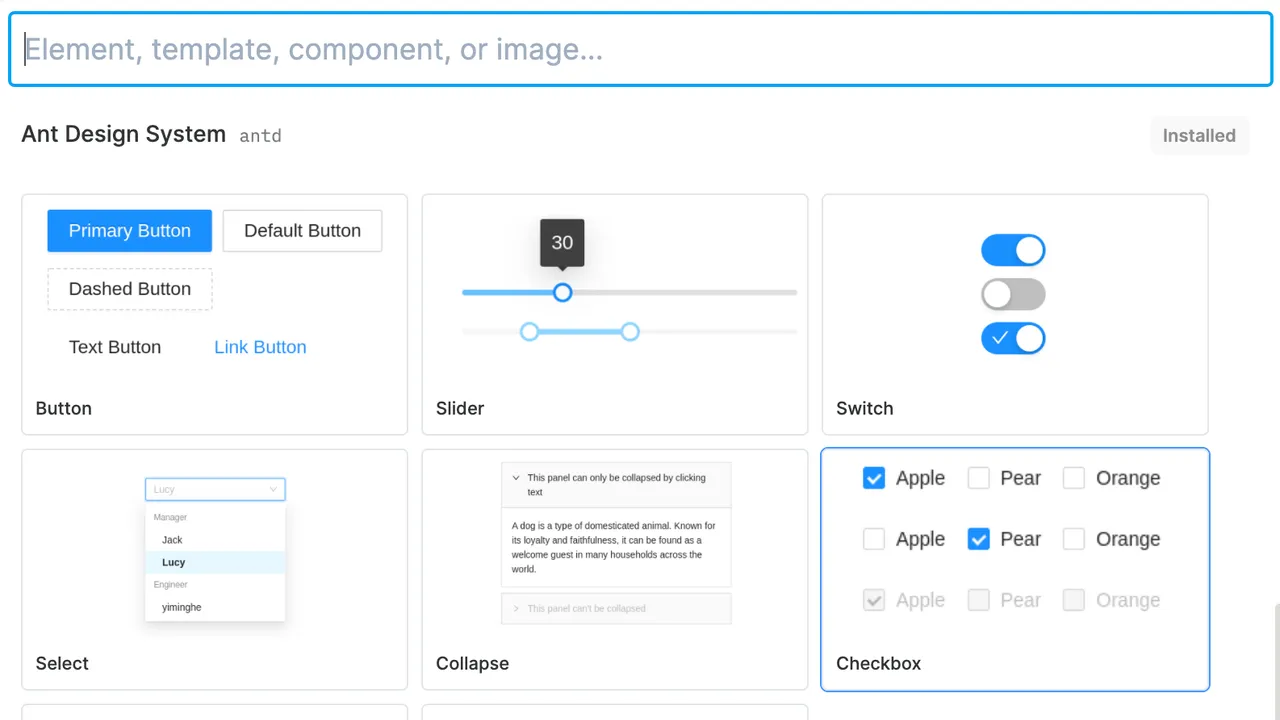This screenshot has height=720, width=1280.
Task: Uncheck Pear in the second checkbox row
Action: [x=979, y=539]
